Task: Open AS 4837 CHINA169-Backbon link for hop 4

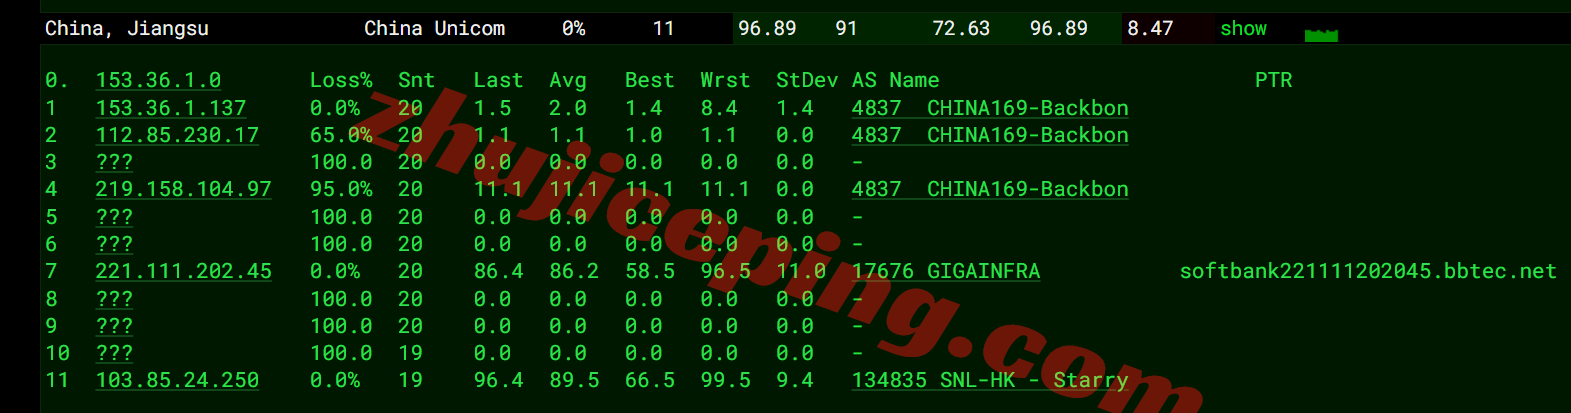Action: click(990, 189)
